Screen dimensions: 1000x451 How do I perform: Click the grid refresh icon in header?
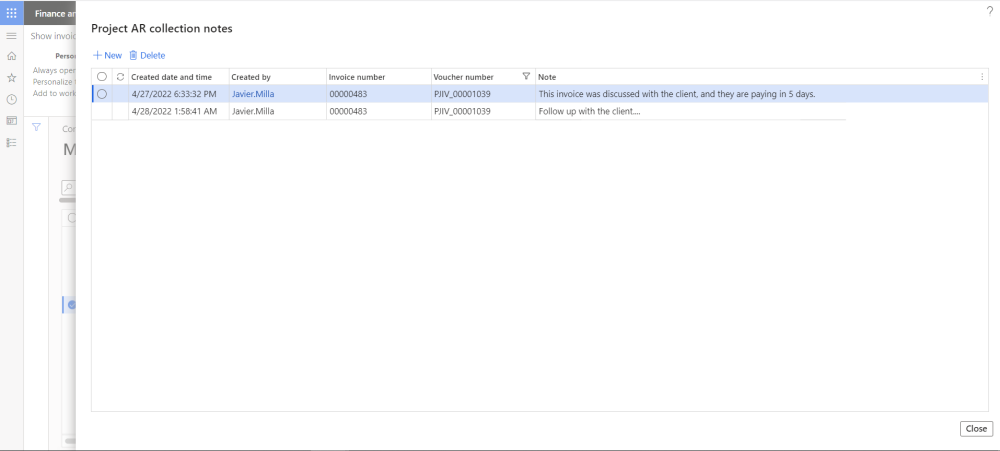click(120, 77)
